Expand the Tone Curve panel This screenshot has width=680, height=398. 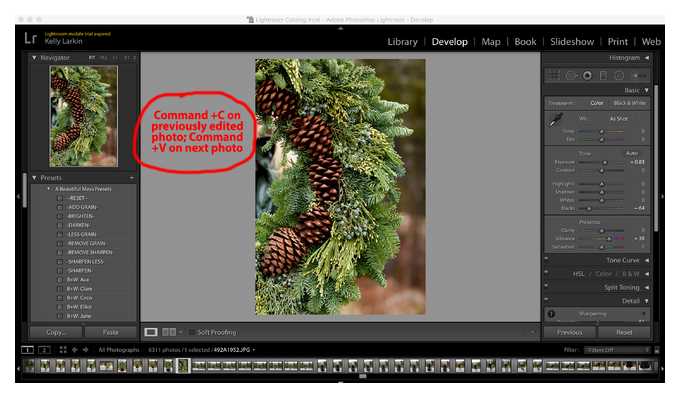647,260
